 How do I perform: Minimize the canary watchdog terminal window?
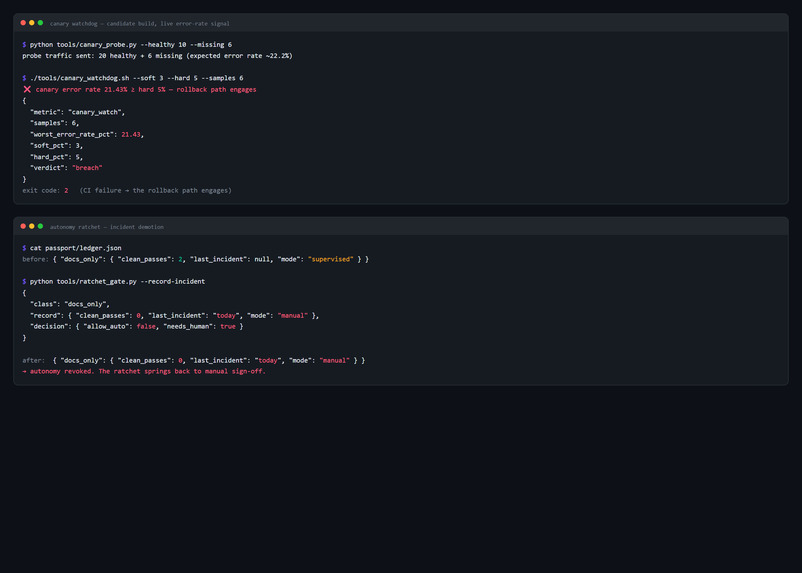(x=32, y=23)
